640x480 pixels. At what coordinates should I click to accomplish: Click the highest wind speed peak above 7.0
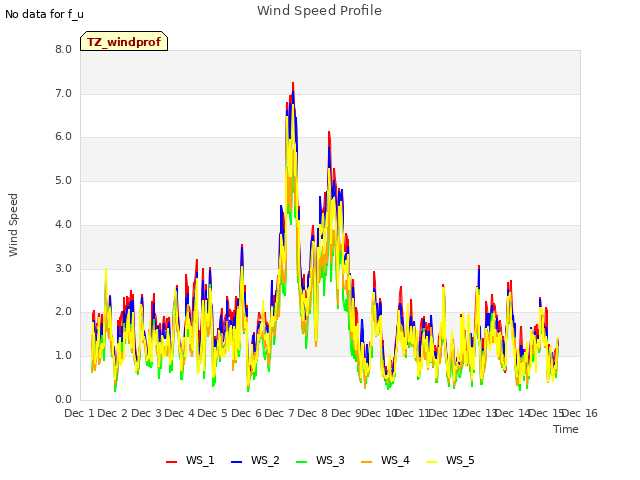click(293, 84)
